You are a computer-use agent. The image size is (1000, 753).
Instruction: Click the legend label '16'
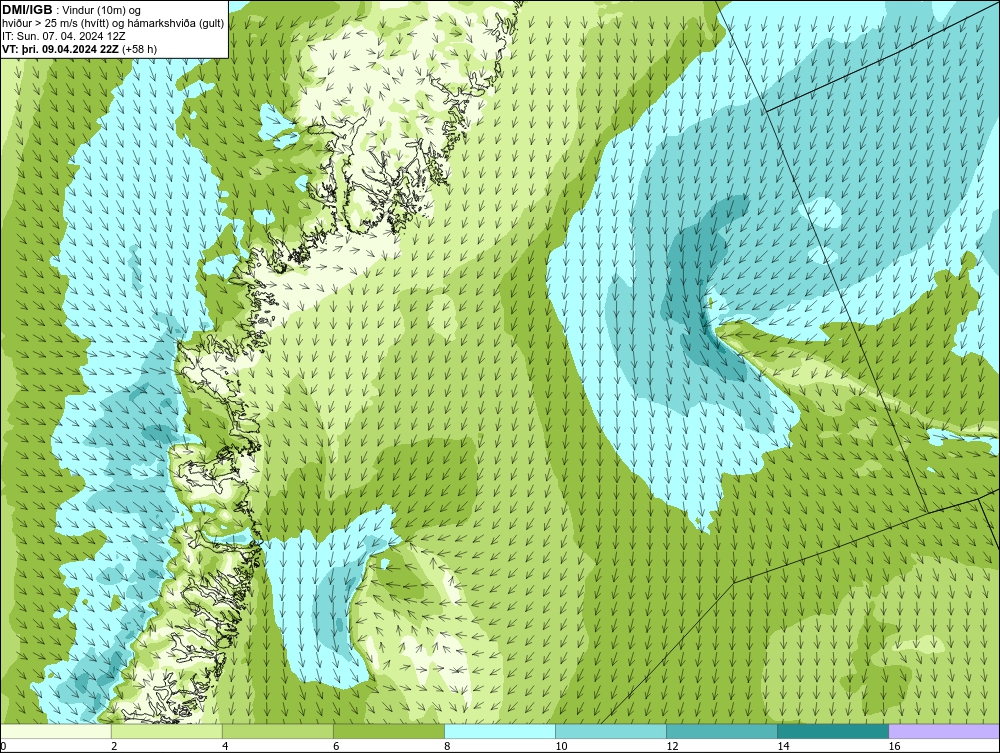(x=894, y=746)
